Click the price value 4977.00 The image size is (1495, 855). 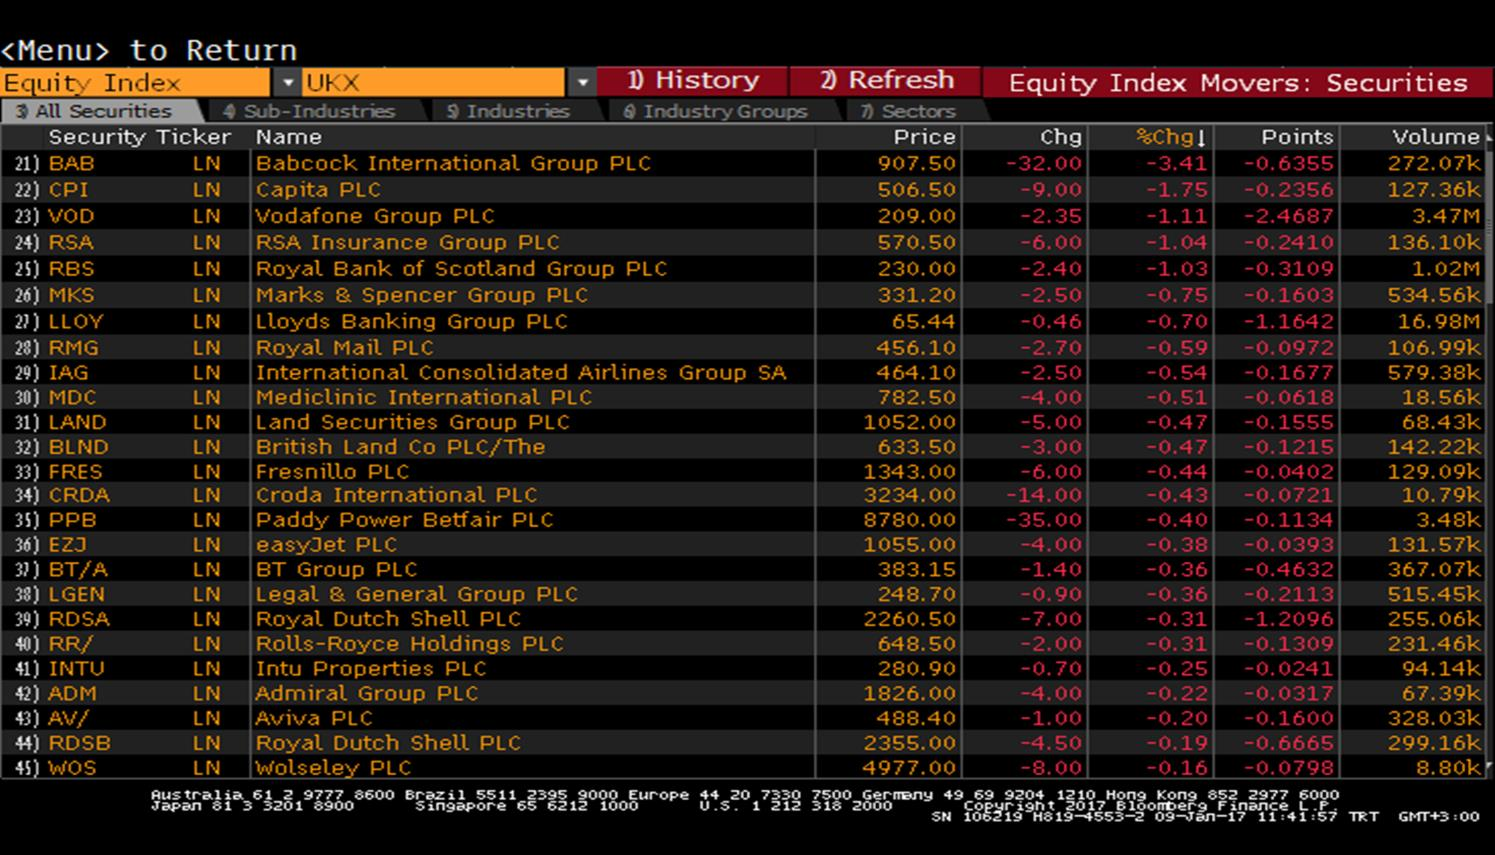tap(910, 768)
